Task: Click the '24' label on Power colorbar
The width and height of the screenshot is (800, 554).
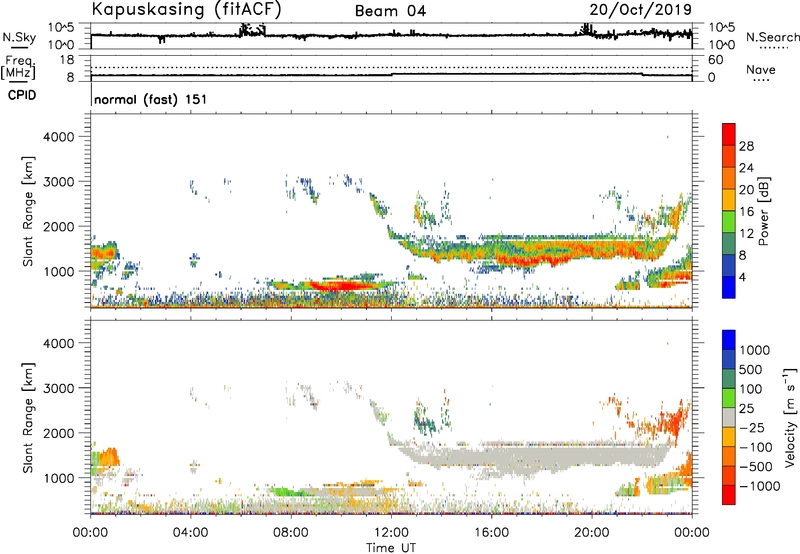Action: (746, 168)
